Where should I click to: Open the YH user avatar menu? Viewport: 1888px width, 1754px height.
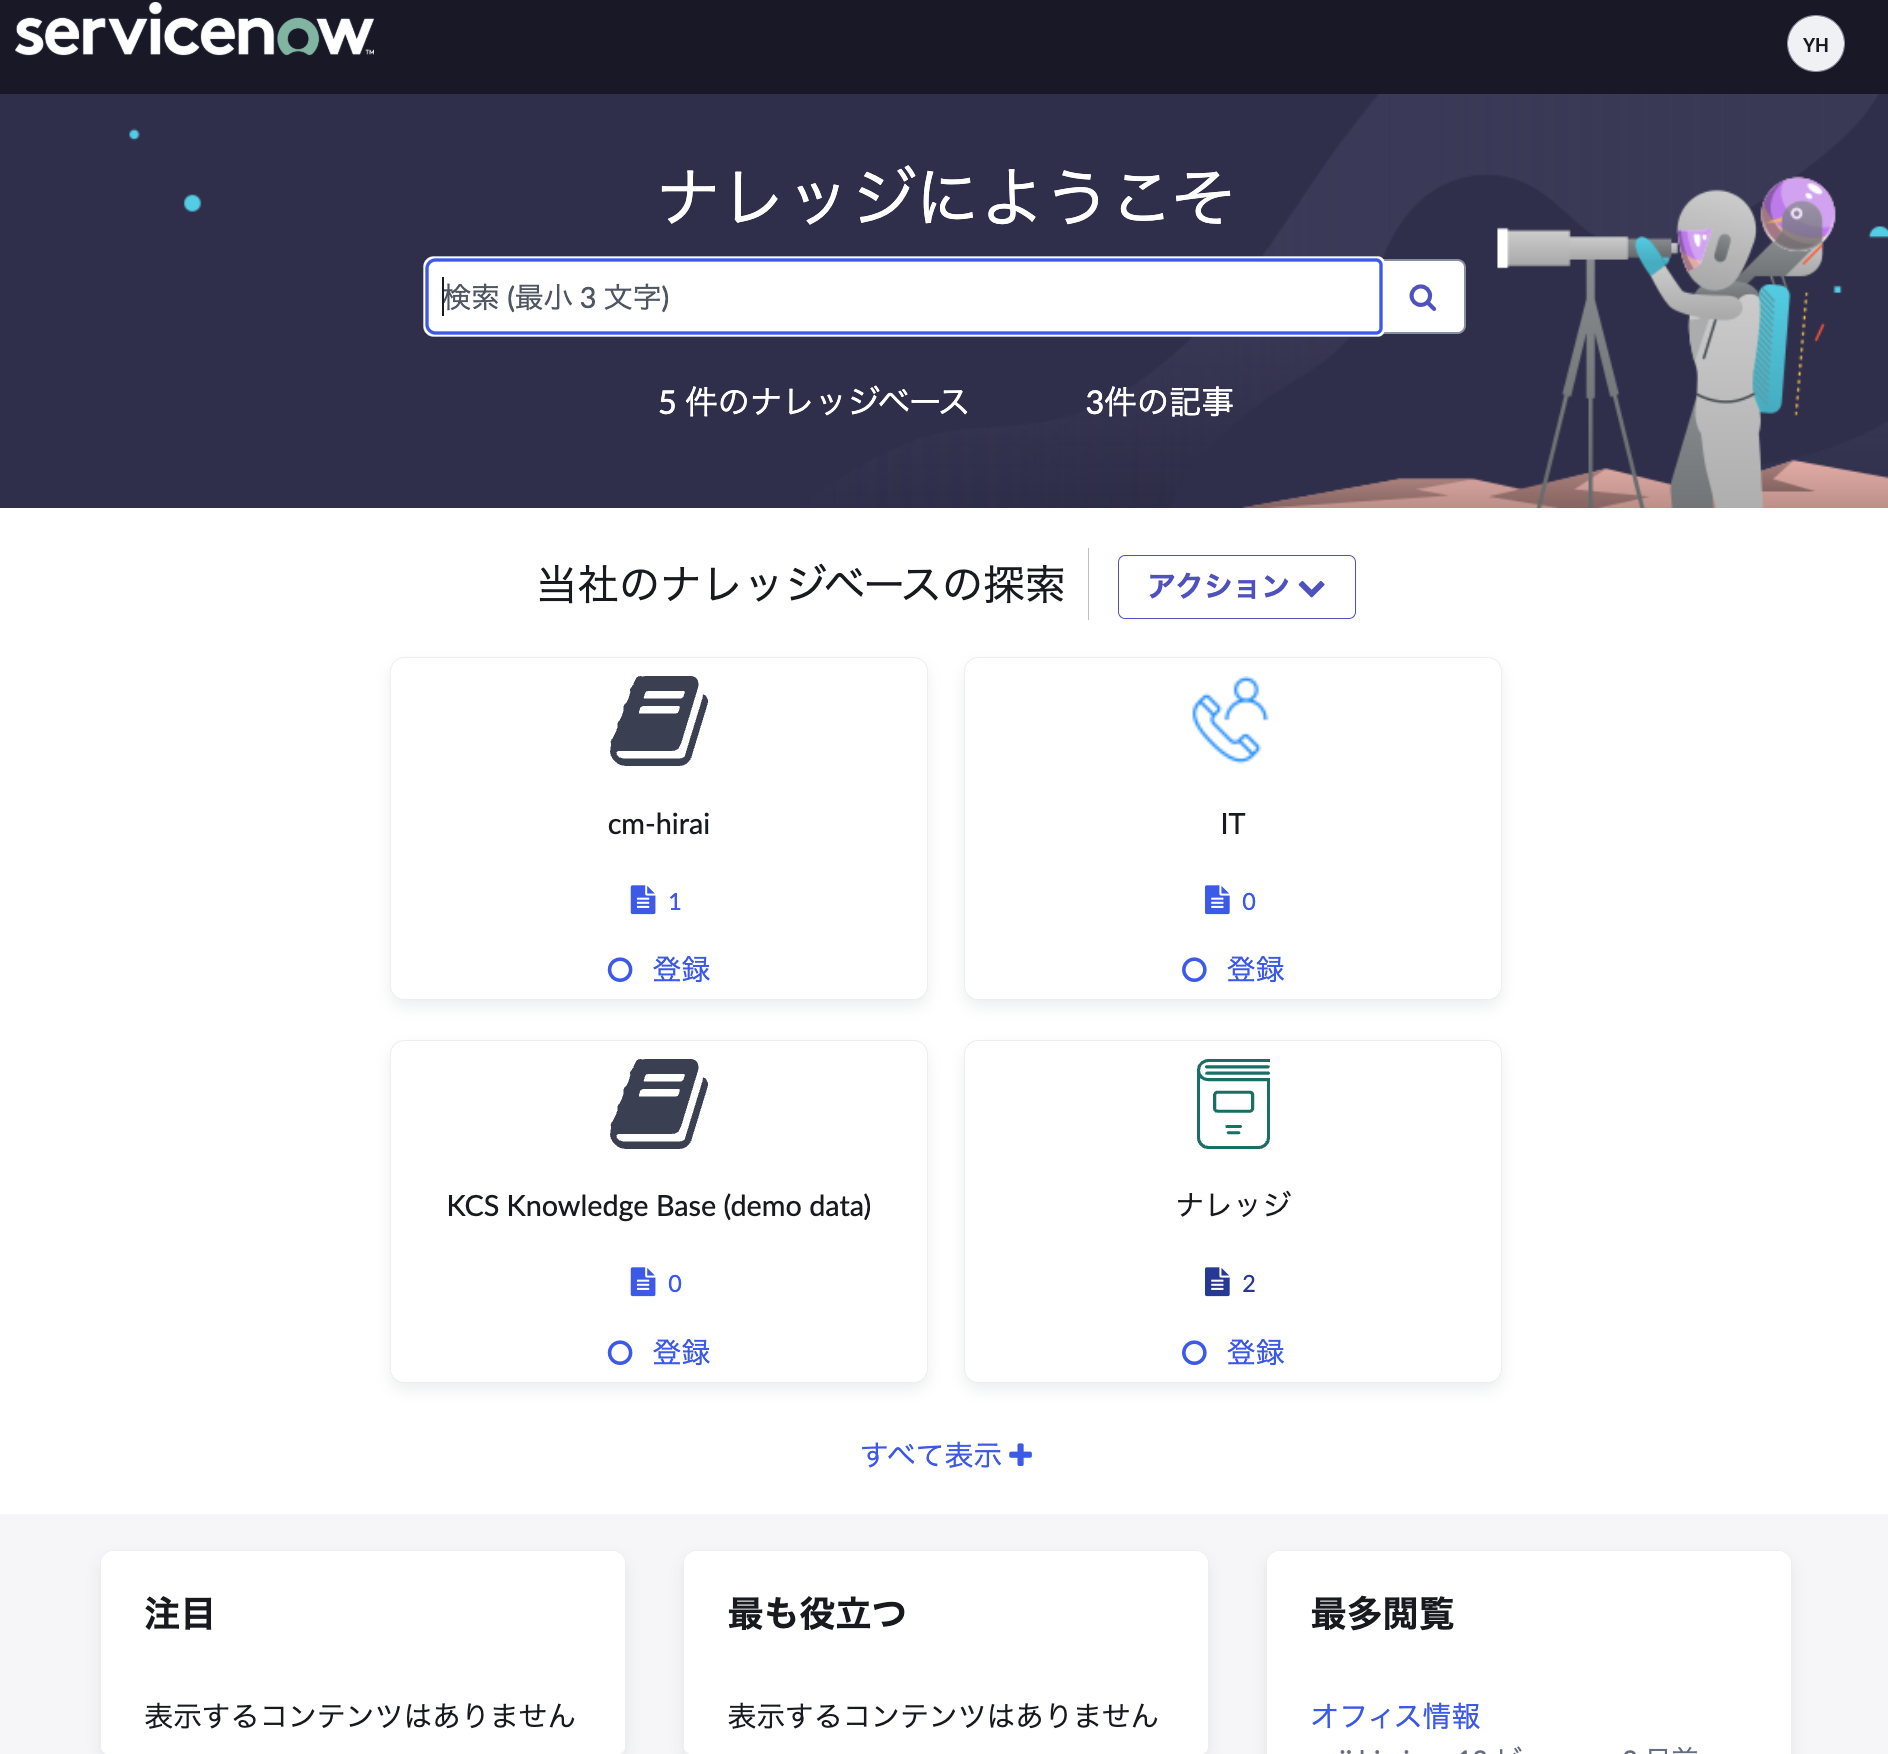coord(1816,43)
